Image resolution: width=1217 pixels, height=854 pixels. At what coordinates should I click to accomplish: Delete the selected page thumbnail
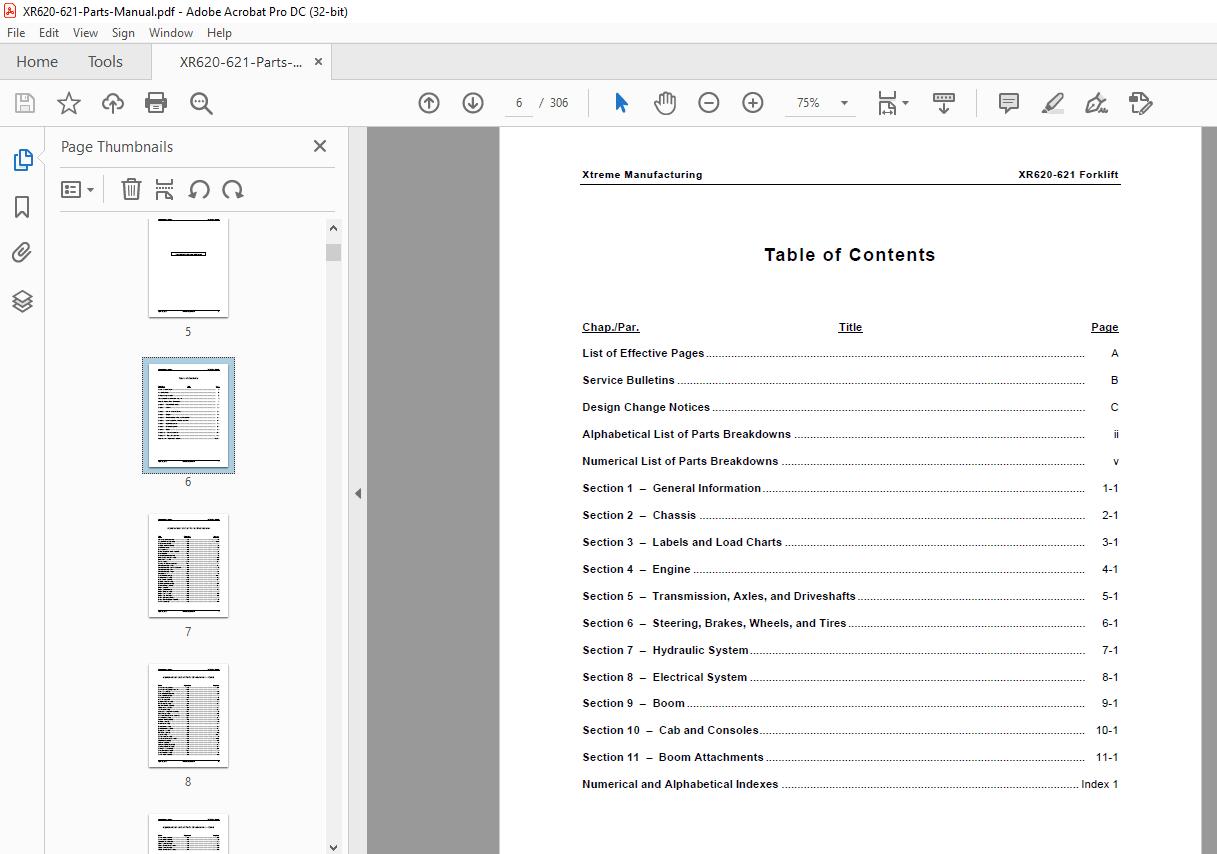pos(131,189)
